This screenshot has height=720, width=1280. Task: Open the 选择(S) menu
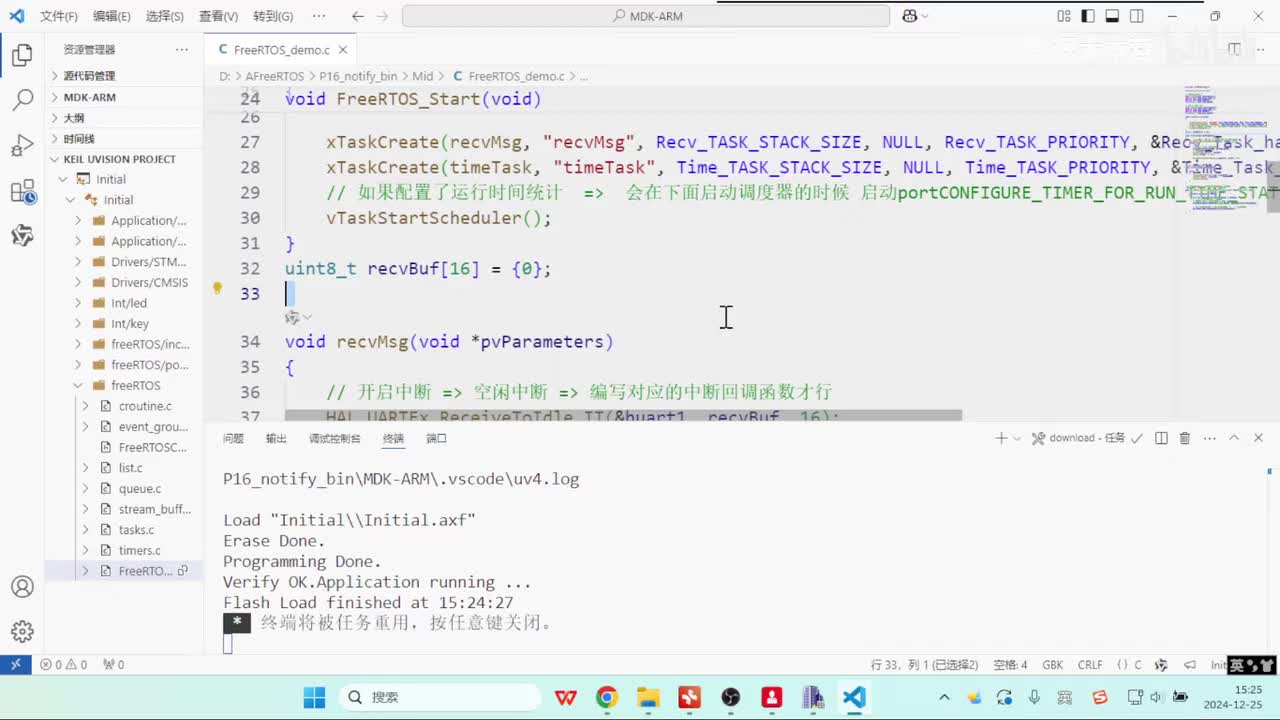click(x=165, y=16)
